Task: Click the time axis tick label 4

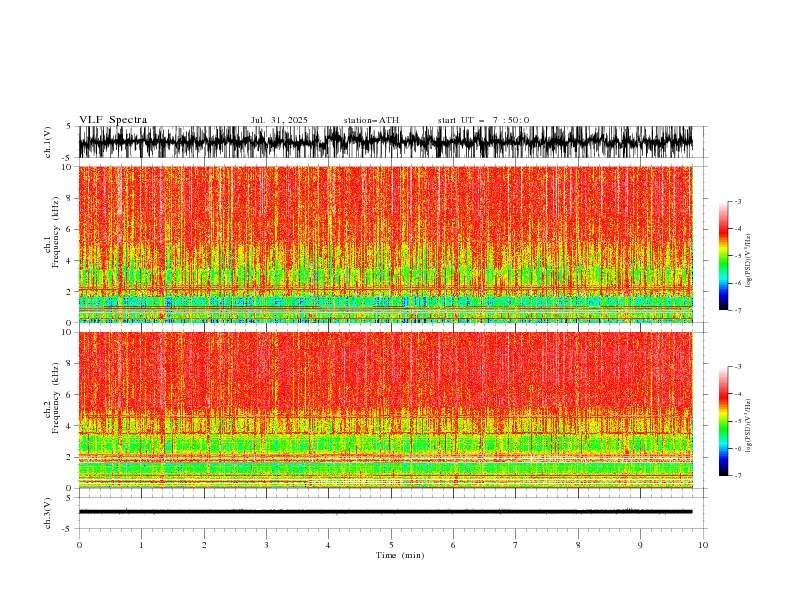Action: tap(328, 545)
